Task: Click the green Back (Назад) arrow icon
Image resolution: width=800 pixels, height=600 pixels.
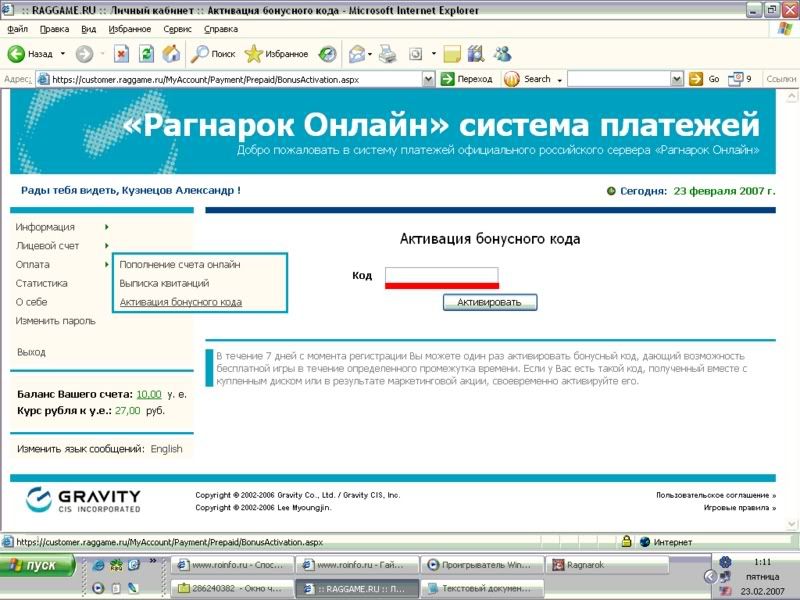Action: click(x=16, y=54)
